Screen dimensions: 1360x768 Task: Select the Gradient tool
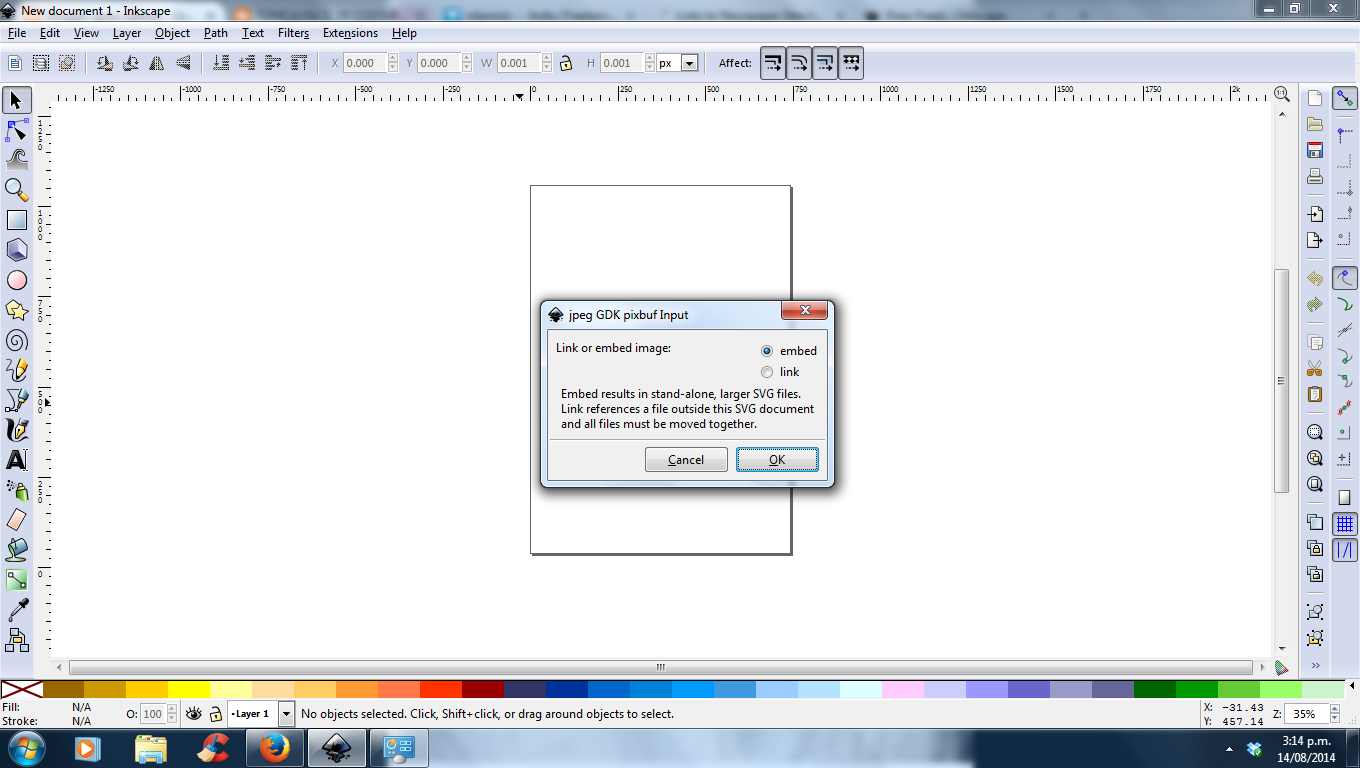[x=17, y=580]
